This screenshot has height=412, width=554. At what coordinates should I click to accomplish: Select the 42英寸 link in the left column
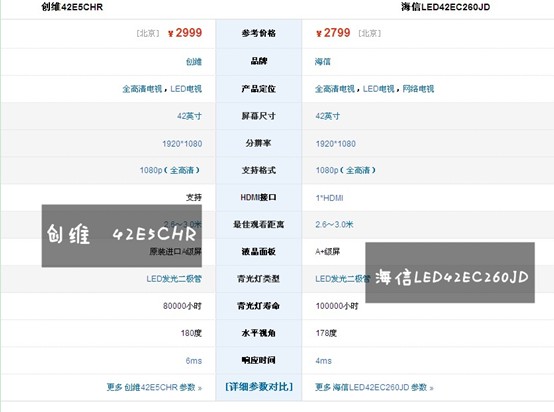189,116
